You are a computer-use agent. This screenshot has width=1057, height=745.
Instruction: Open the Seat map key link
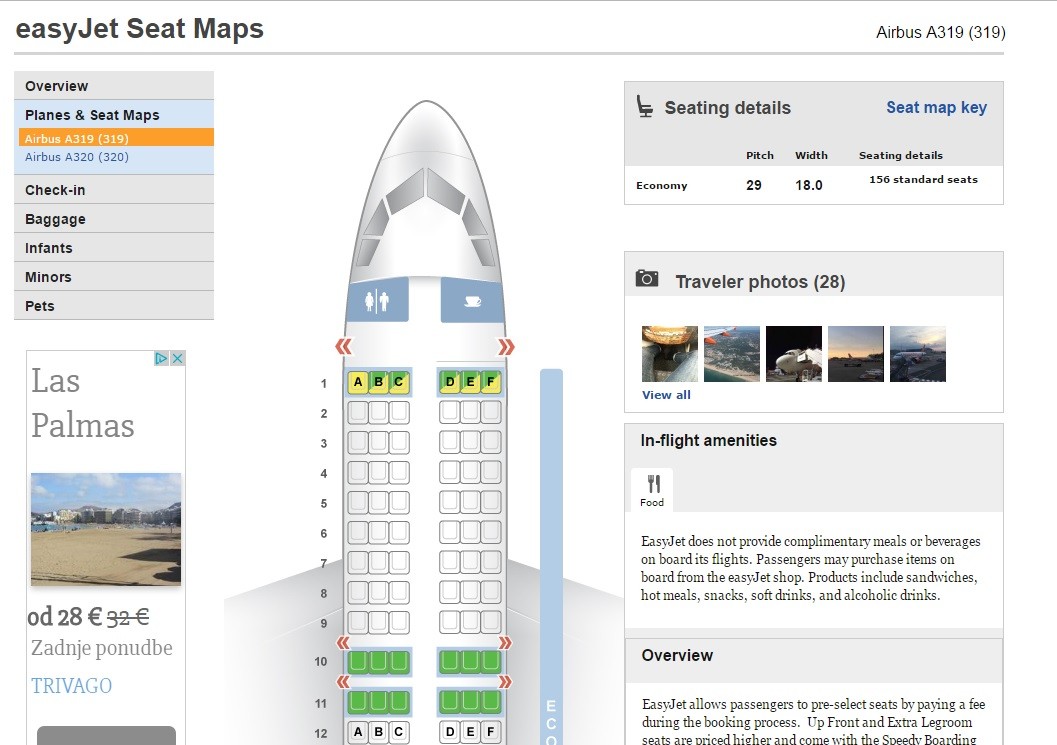point(936,107)
